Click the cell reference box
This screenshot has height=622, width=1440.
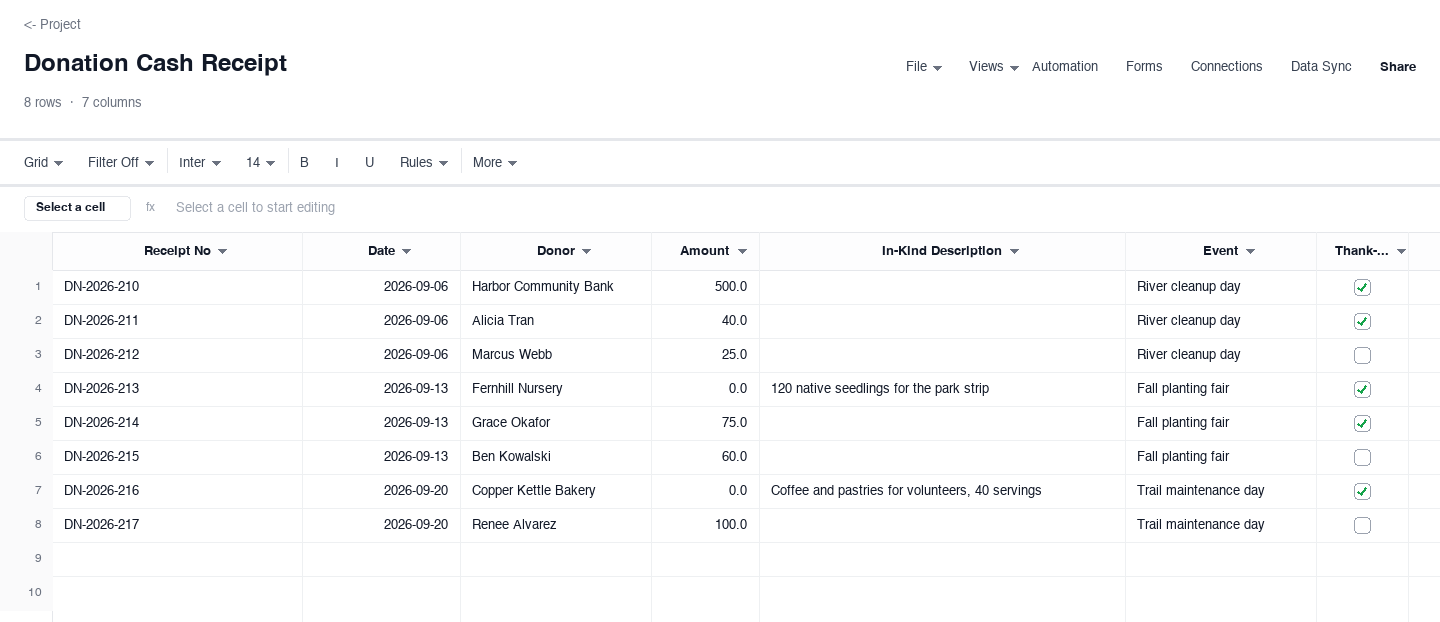[x=77, y=208]
